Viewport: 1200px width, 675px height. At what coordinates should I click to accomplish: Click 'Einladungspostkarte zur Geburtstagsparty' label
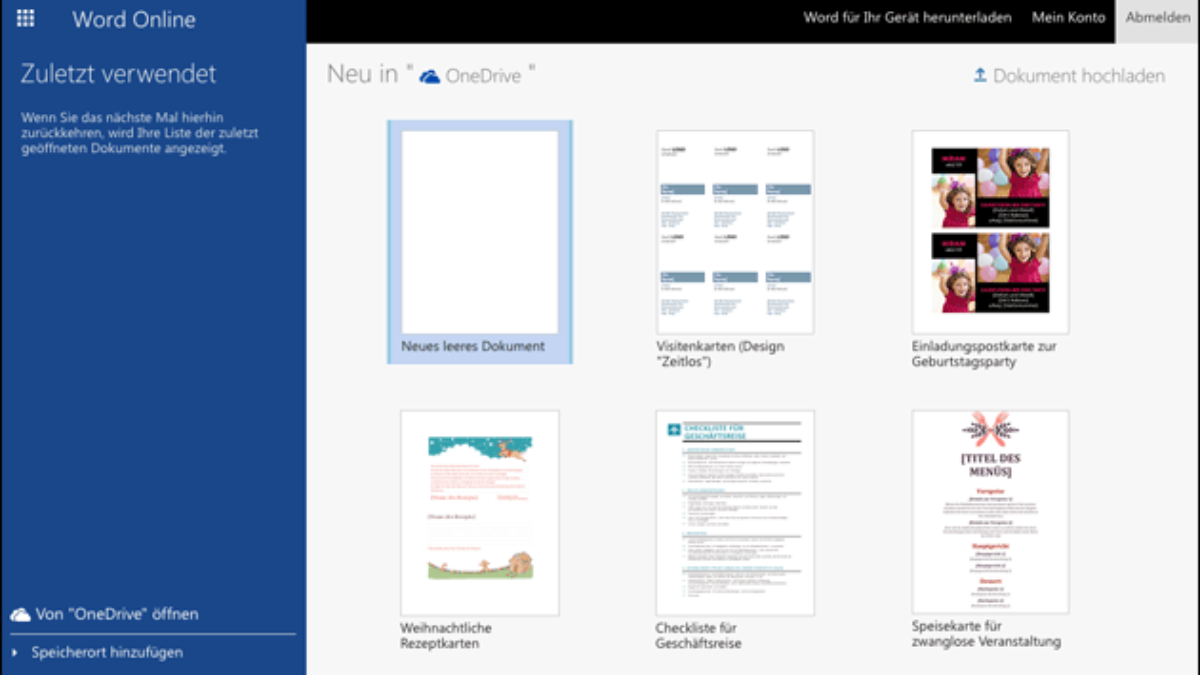coord(984,354)
